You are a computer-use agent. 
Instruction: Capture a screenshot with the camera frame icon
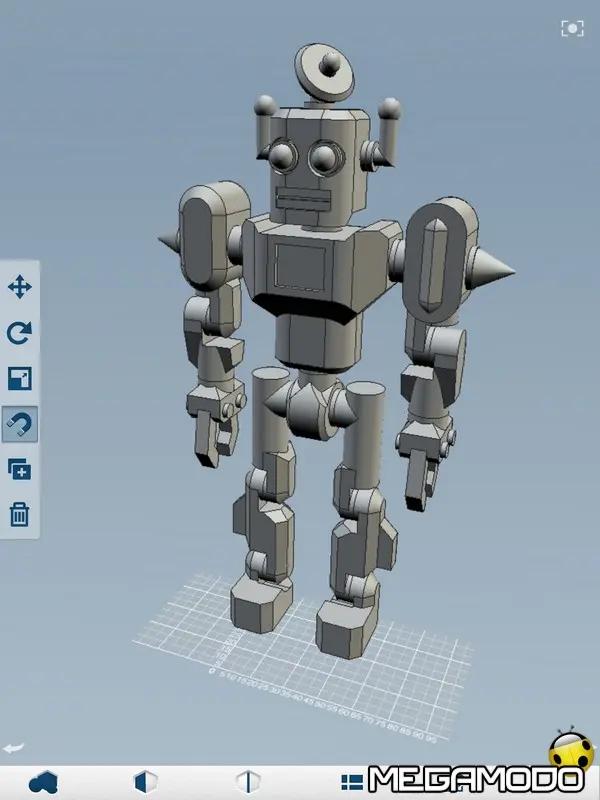tap(572, 28)
